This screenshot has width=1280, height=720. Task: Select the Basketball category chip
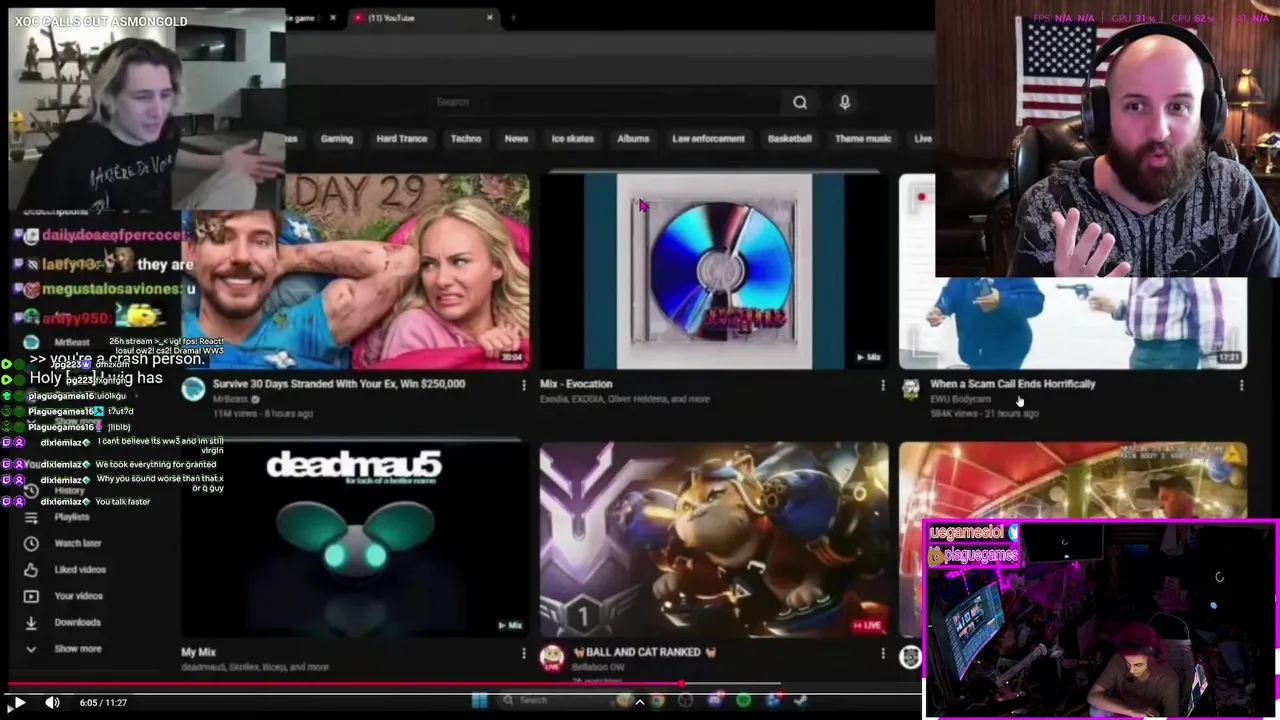[x=790, y=139]
